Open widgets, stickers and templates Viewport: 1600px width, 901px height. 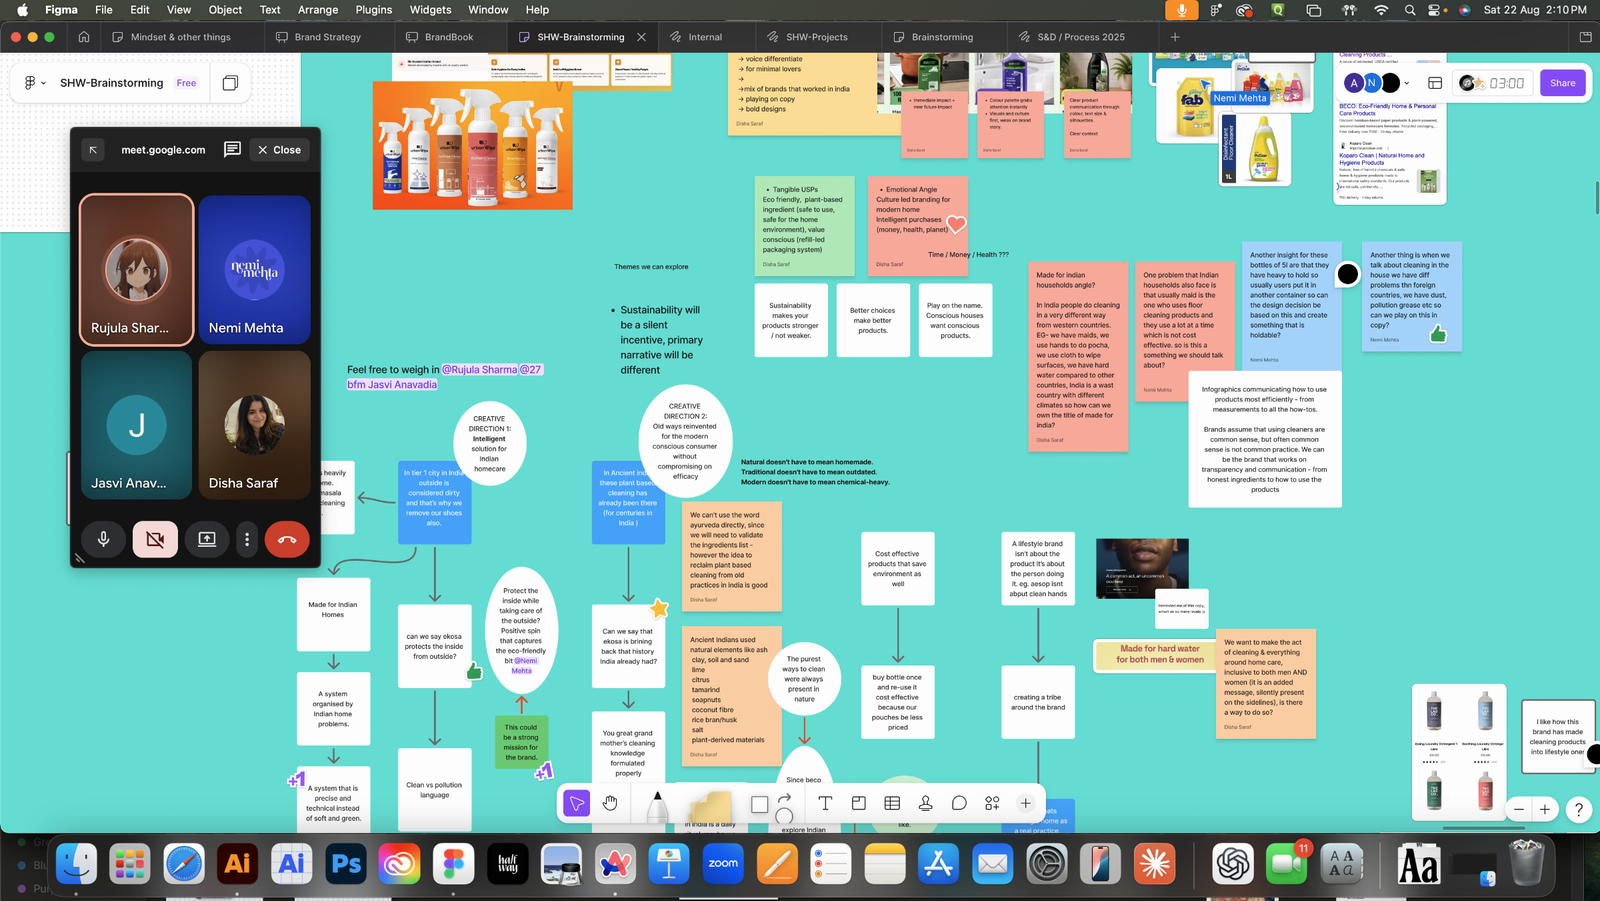point(992,803)
